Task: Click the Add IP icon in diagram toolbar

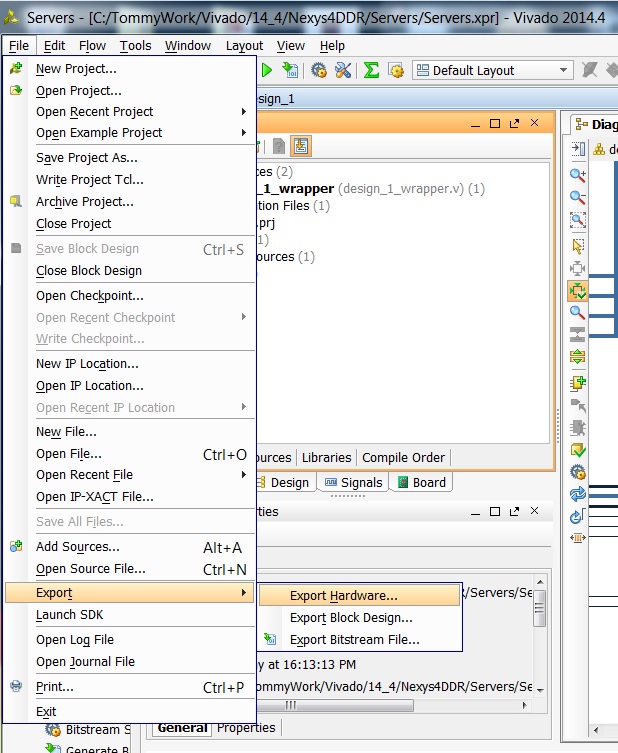Action: click(578, 383)
